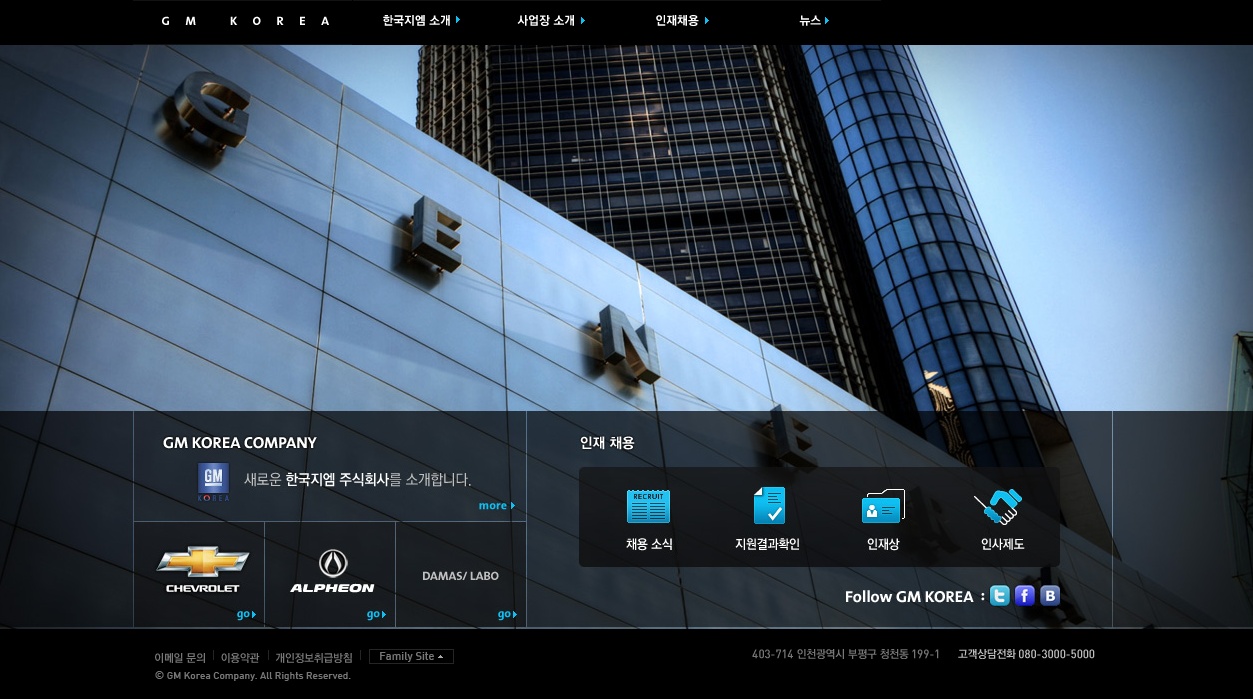Open the 이메일 문의 footer link
Screen dimensions: 1253x699
pos(180,658)
